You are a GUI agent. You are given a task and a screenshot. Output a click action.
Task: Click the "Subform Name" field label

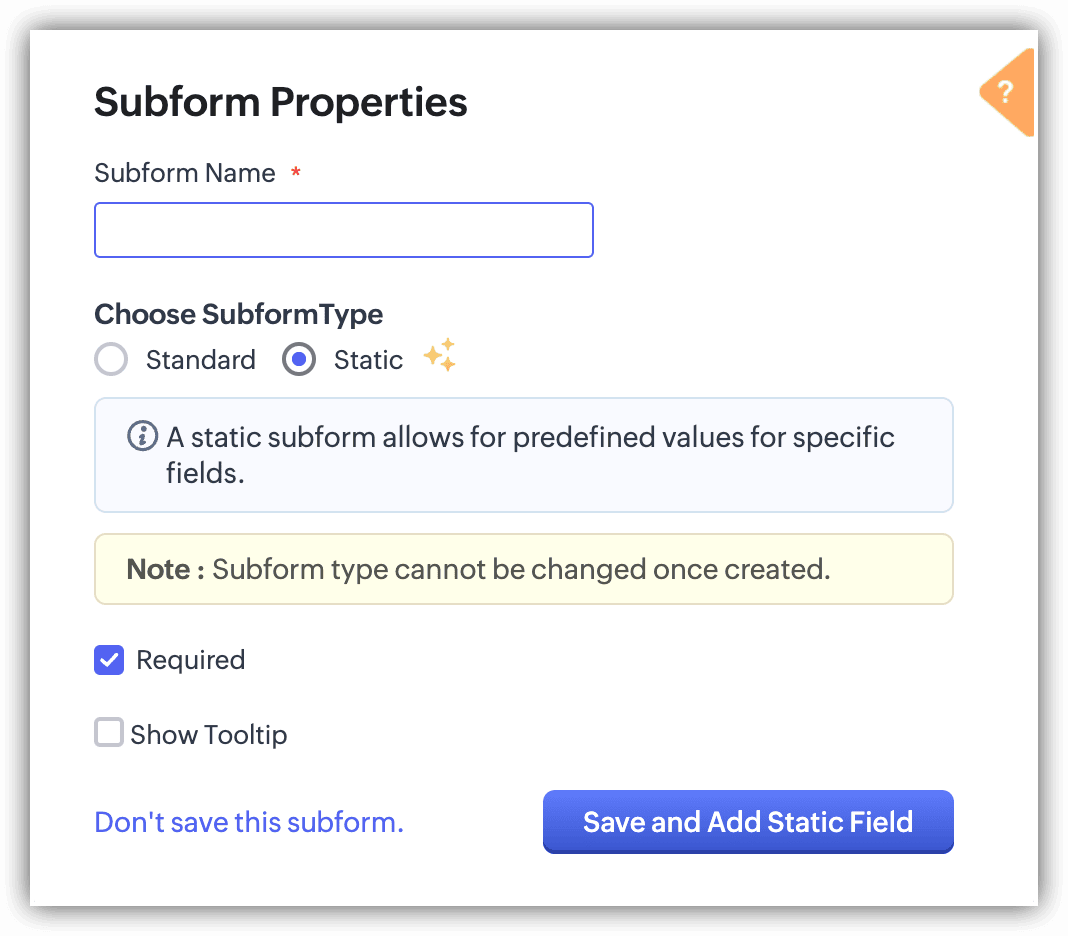(x=185, y=173)
